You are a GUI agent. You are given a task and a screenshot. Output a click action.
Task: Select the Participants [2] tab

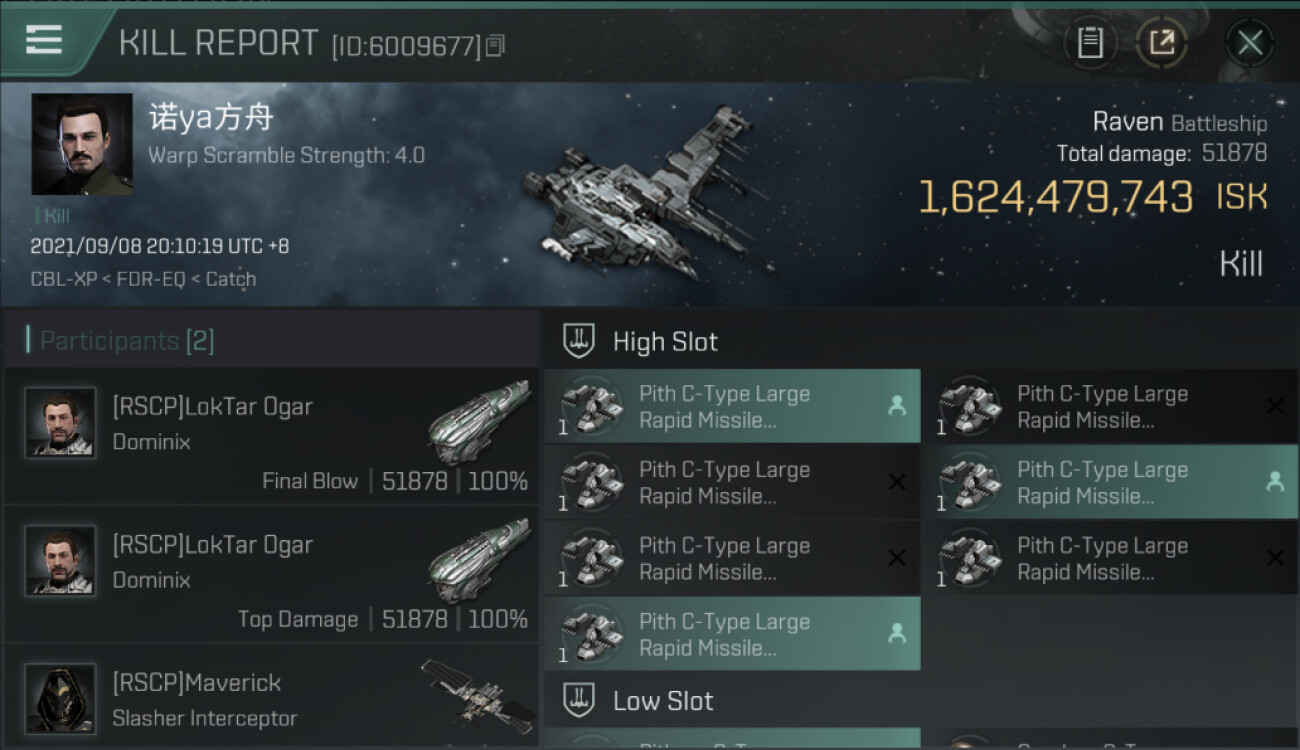point(126,341)
